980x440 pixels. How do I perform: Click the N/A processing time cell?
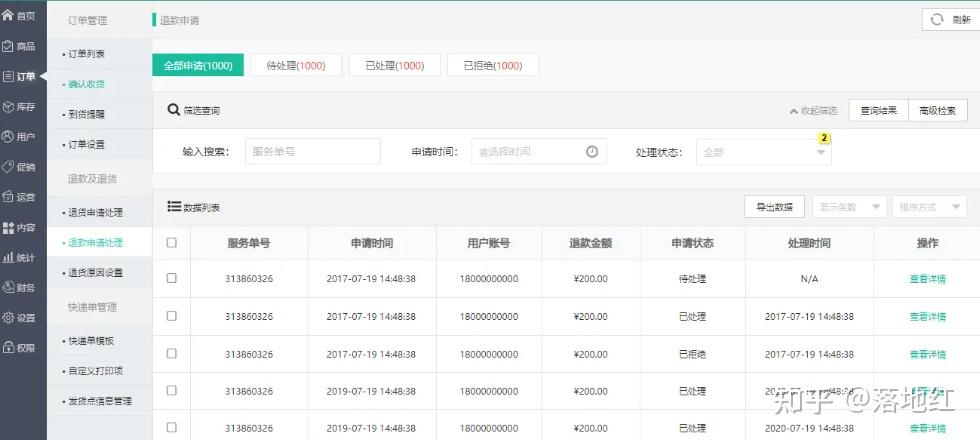(x=809, y=279)
